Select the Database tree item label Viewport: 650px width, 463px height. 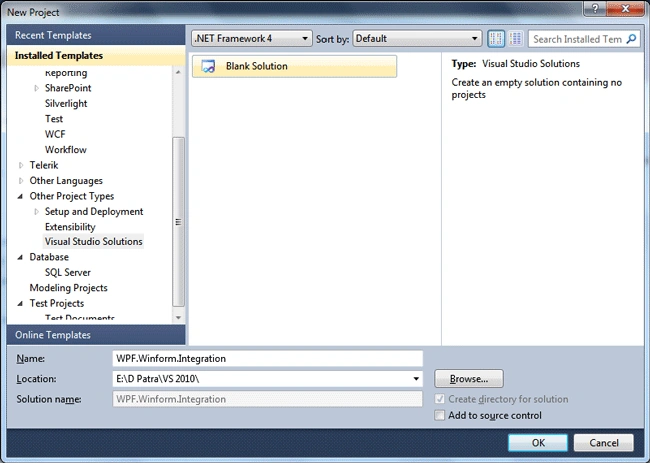49,257
